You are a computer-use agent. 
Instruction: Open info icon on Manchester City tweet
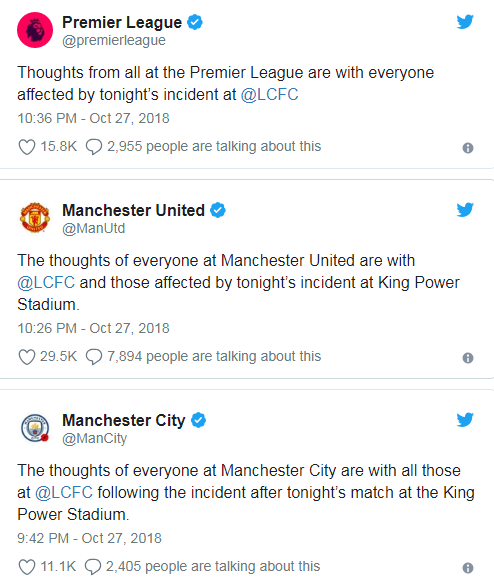click(468, 568)
